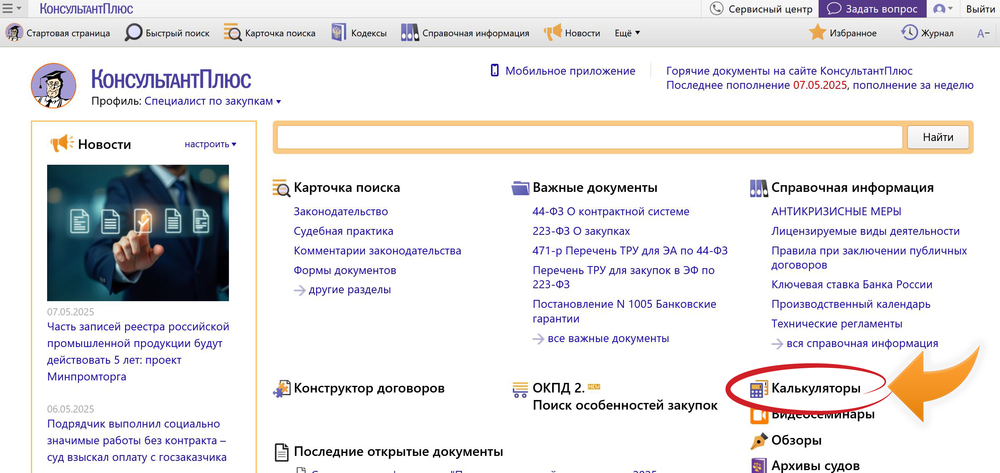Expand the Специалист по закупкам profile dropdown

click(212, 101)
